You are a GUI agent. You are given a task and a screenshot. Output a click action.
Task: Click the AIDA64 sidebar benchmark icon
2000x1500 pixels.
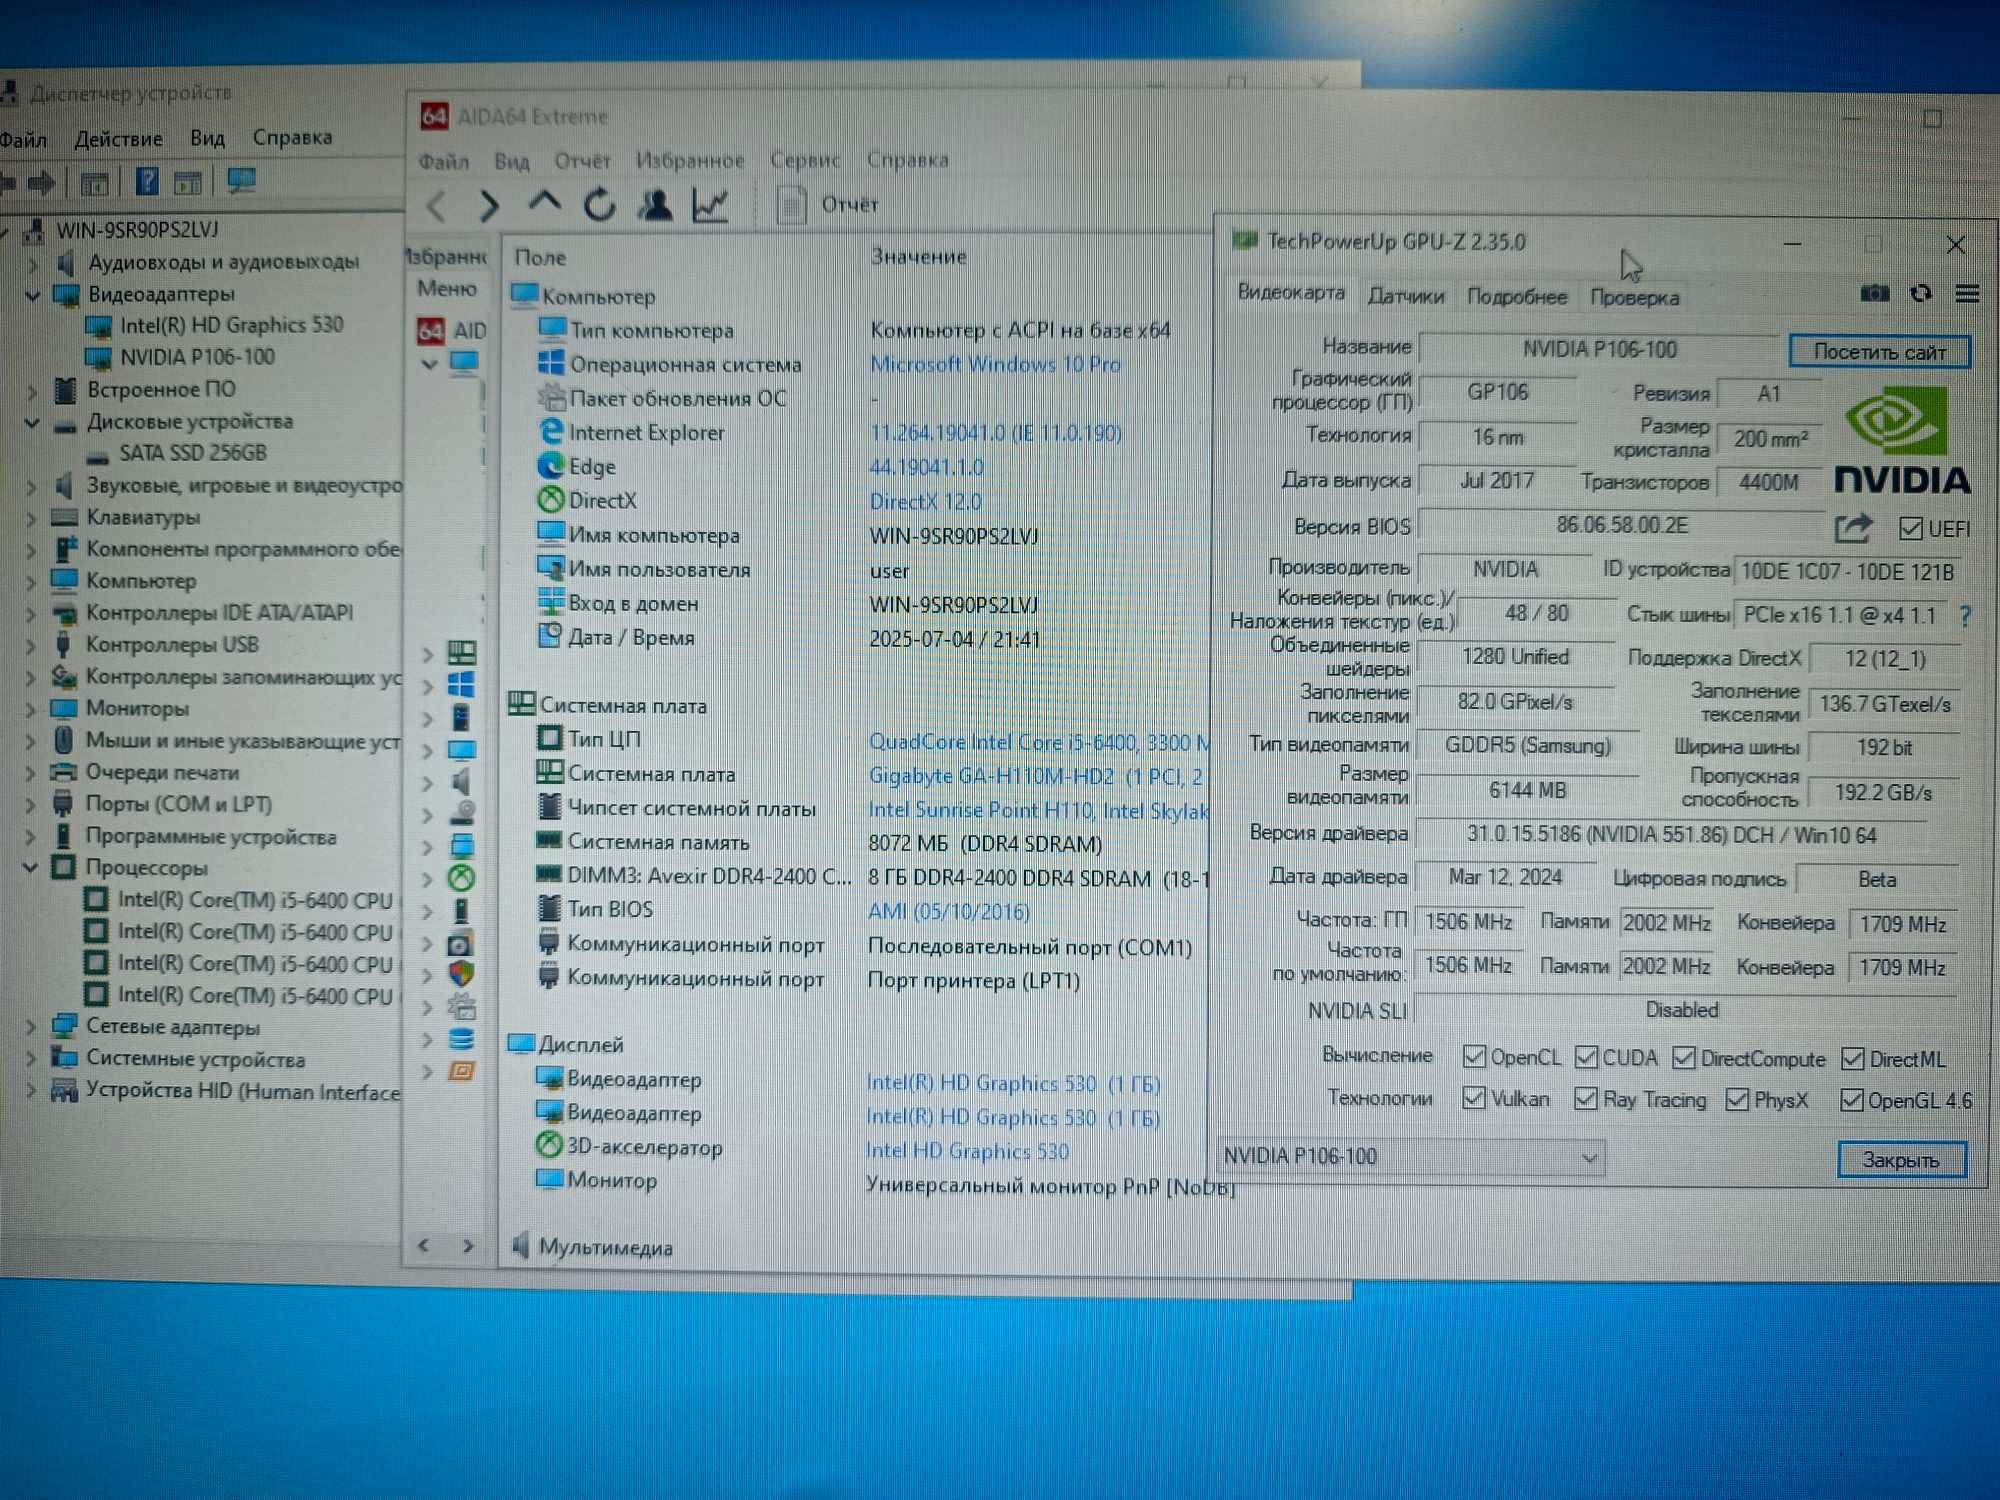coord(461,1071)
